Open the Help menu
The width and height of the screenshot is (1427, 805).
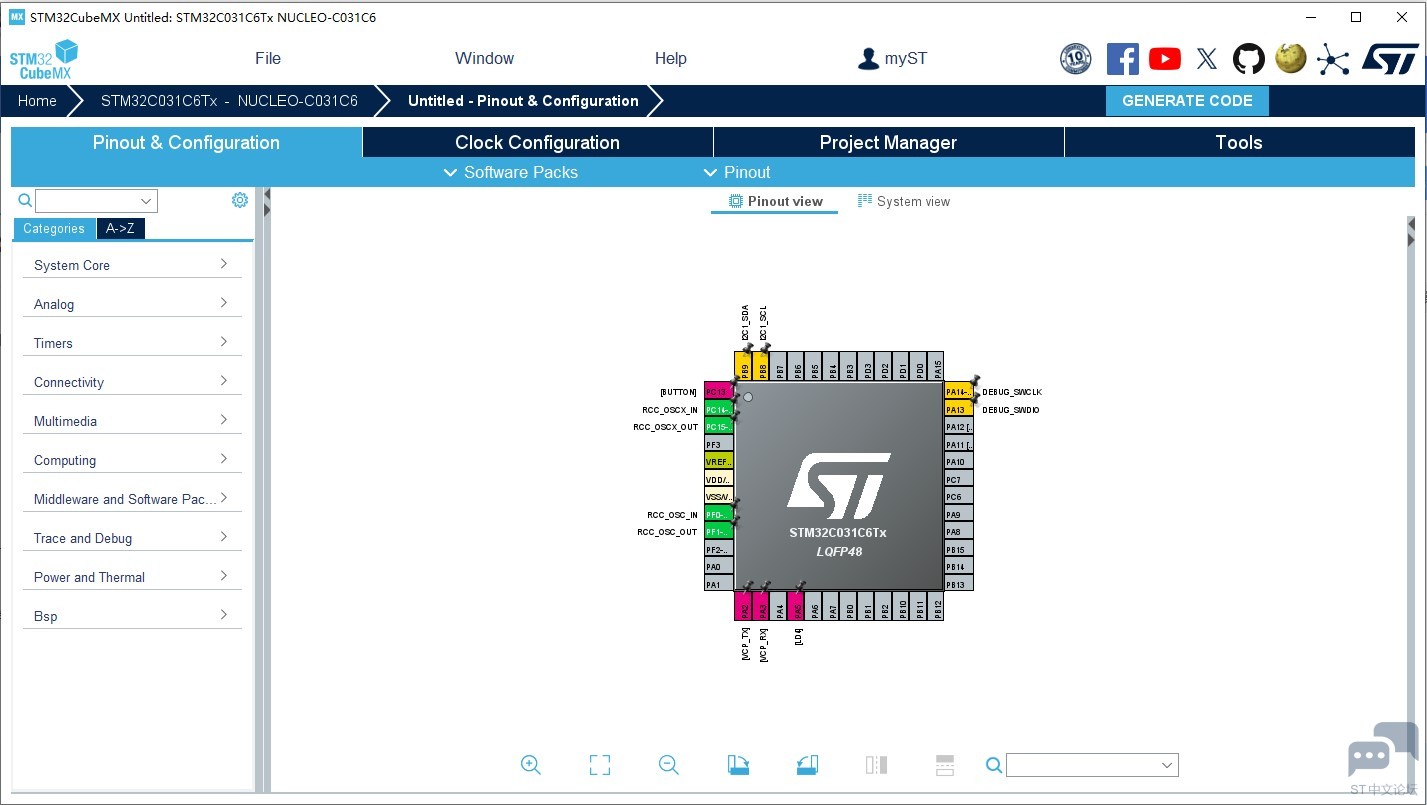click(670, 58)
